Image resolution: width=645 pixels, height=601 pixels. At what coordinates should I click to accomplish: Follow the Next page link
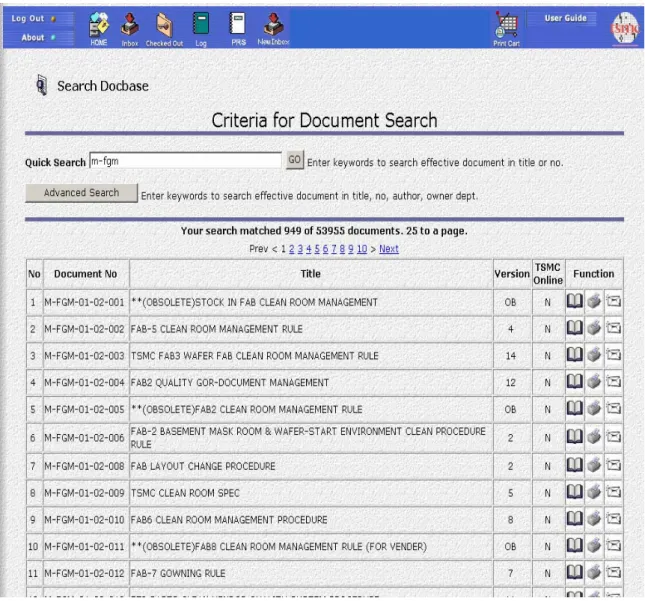[x=389, y=249]
